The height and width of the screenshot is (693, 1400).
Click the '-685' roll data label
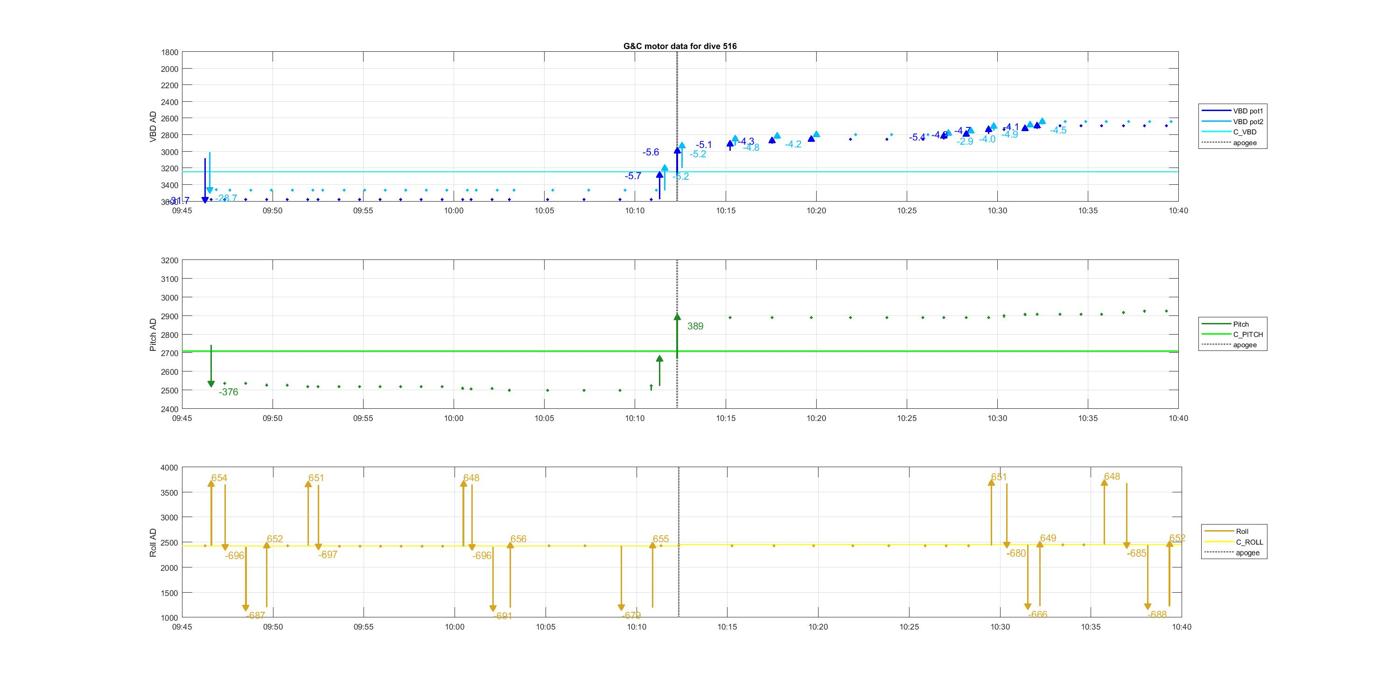pyautogui.click(x=1137, y=553)
